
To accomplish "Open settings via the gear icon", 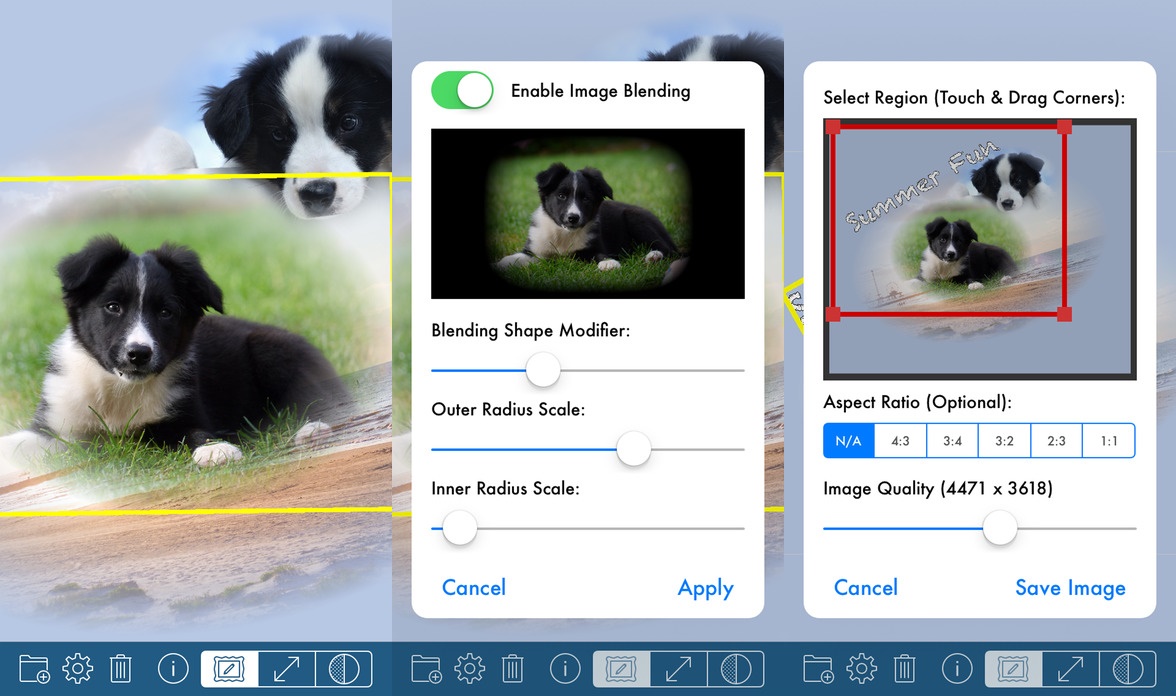I will (77, 668).
